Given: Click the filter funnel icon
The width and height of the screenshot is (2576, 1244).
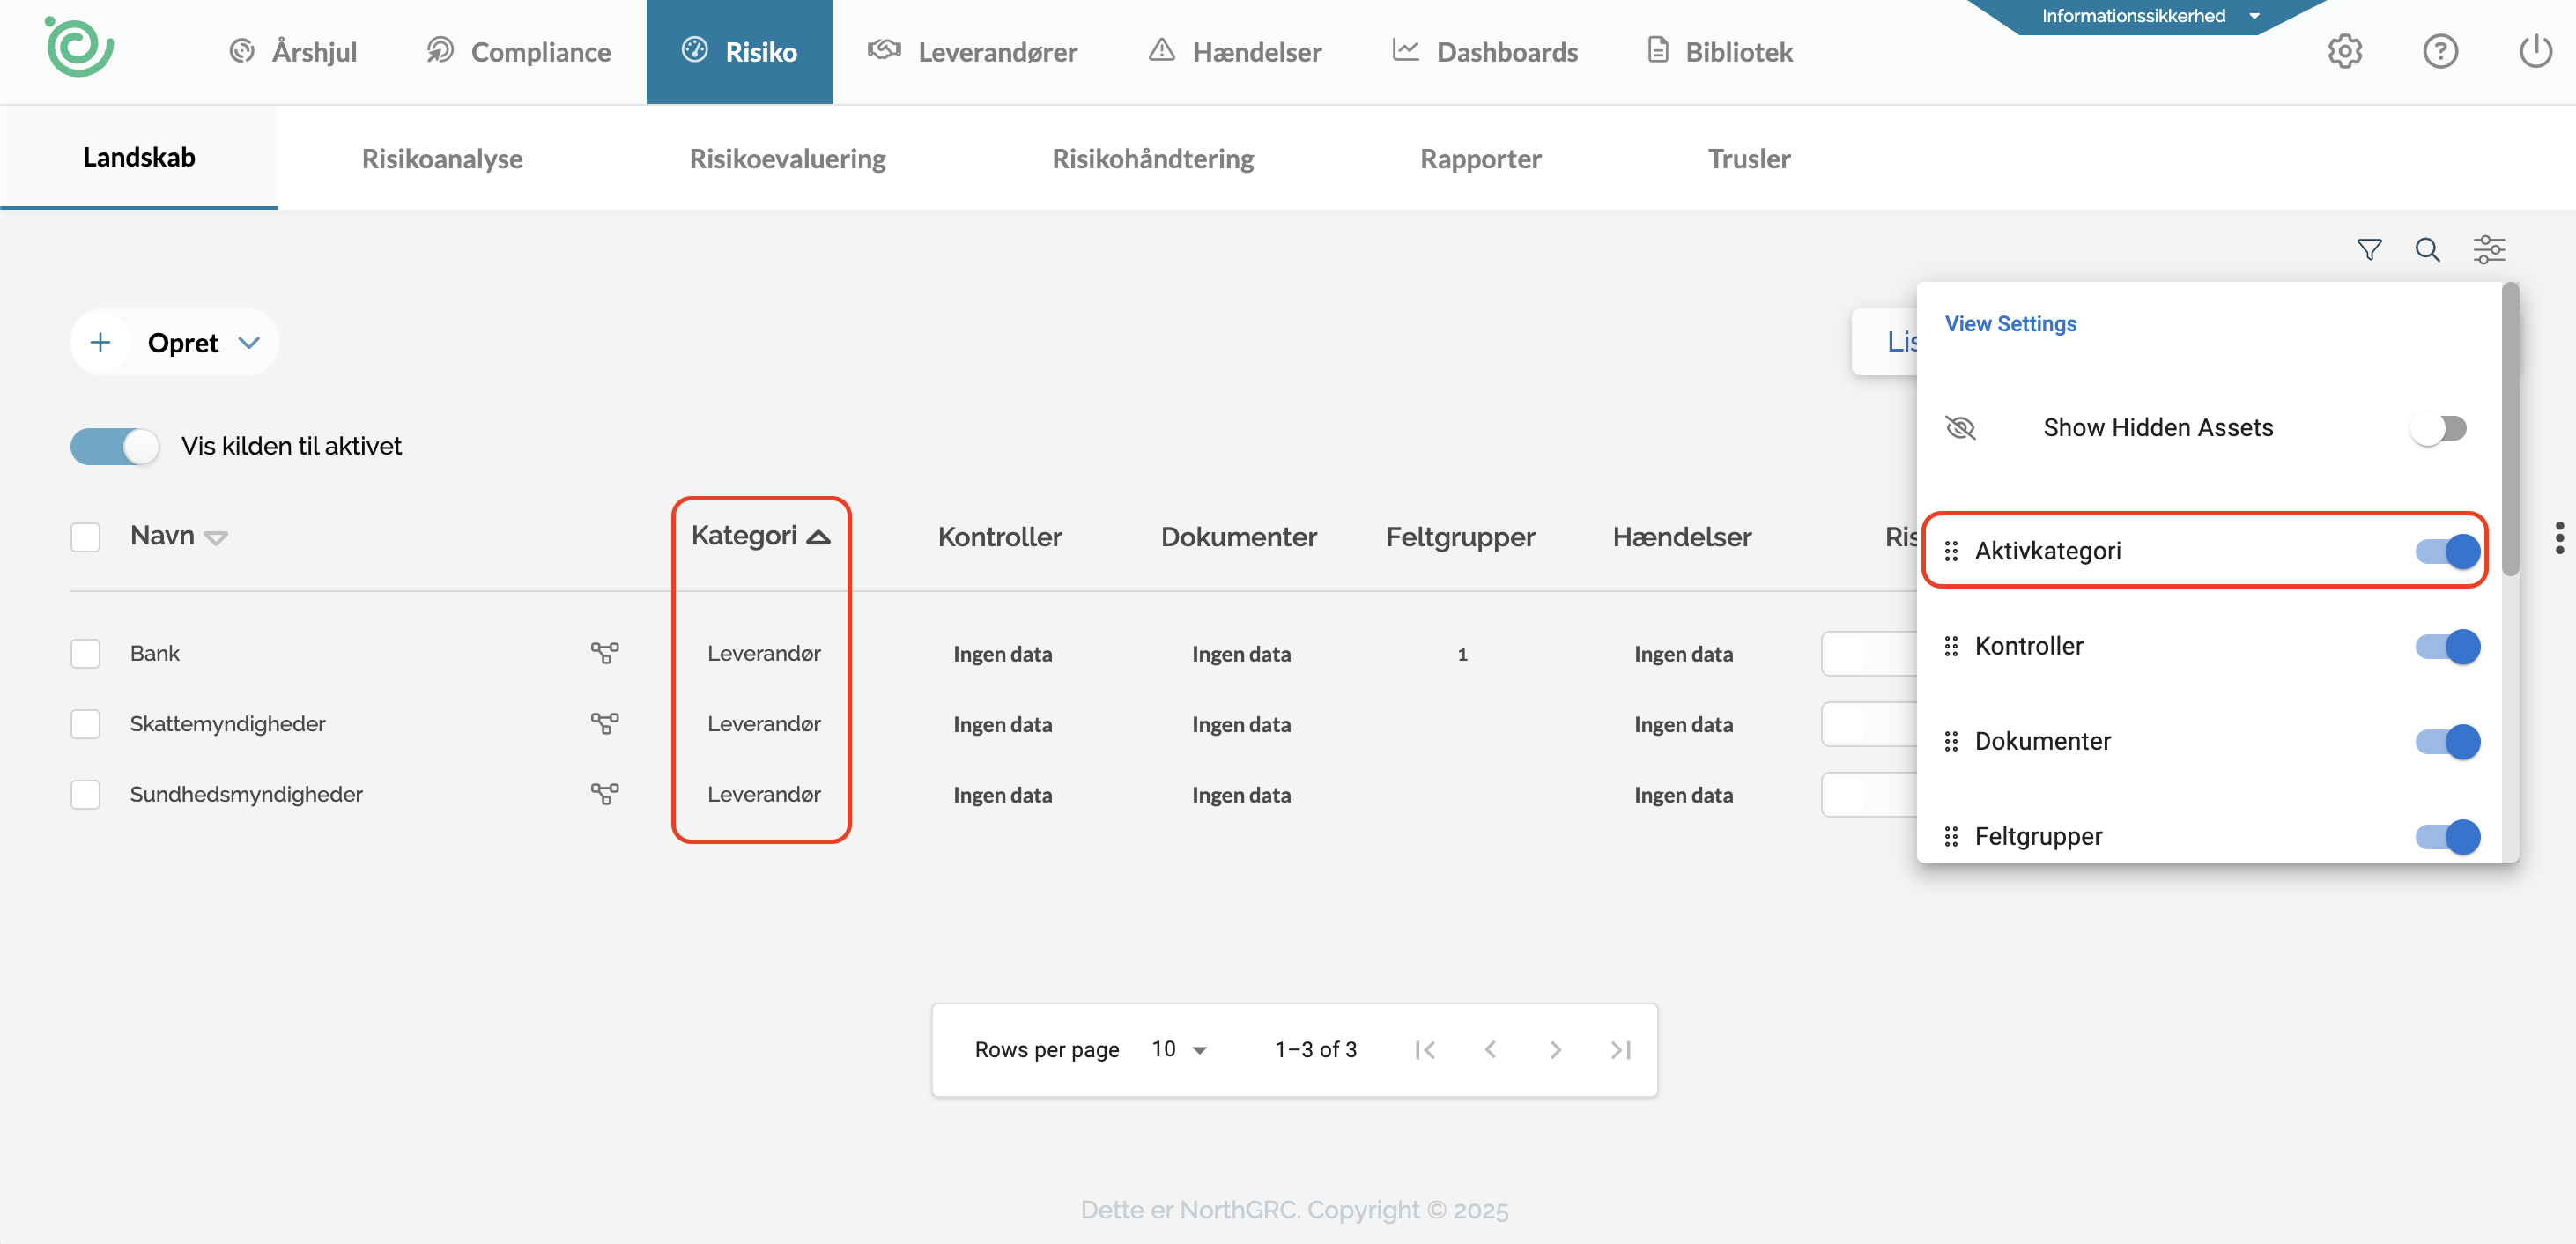Looking at the screenshot, I should 2368,249.
